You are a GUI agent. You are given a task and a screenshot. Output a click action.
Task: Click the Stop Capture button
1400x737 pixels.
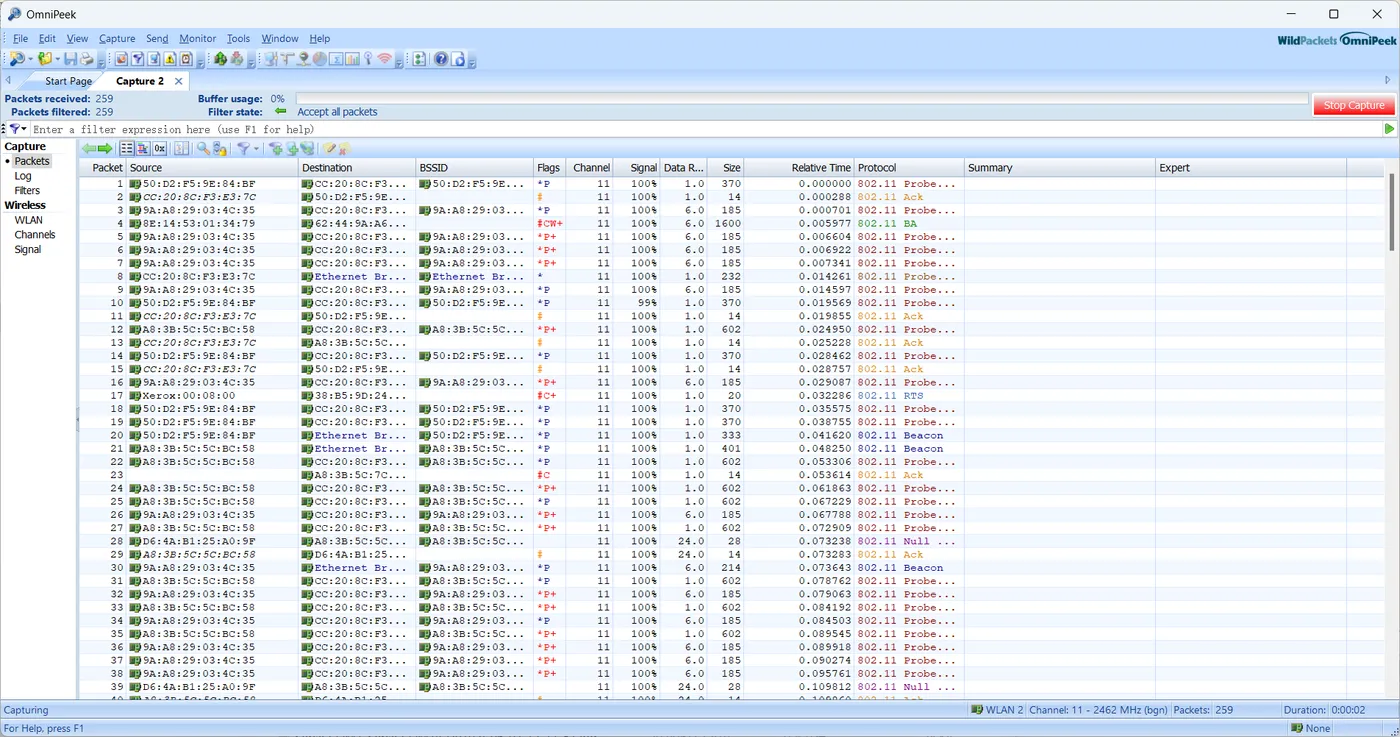[x=1354, y=105]
